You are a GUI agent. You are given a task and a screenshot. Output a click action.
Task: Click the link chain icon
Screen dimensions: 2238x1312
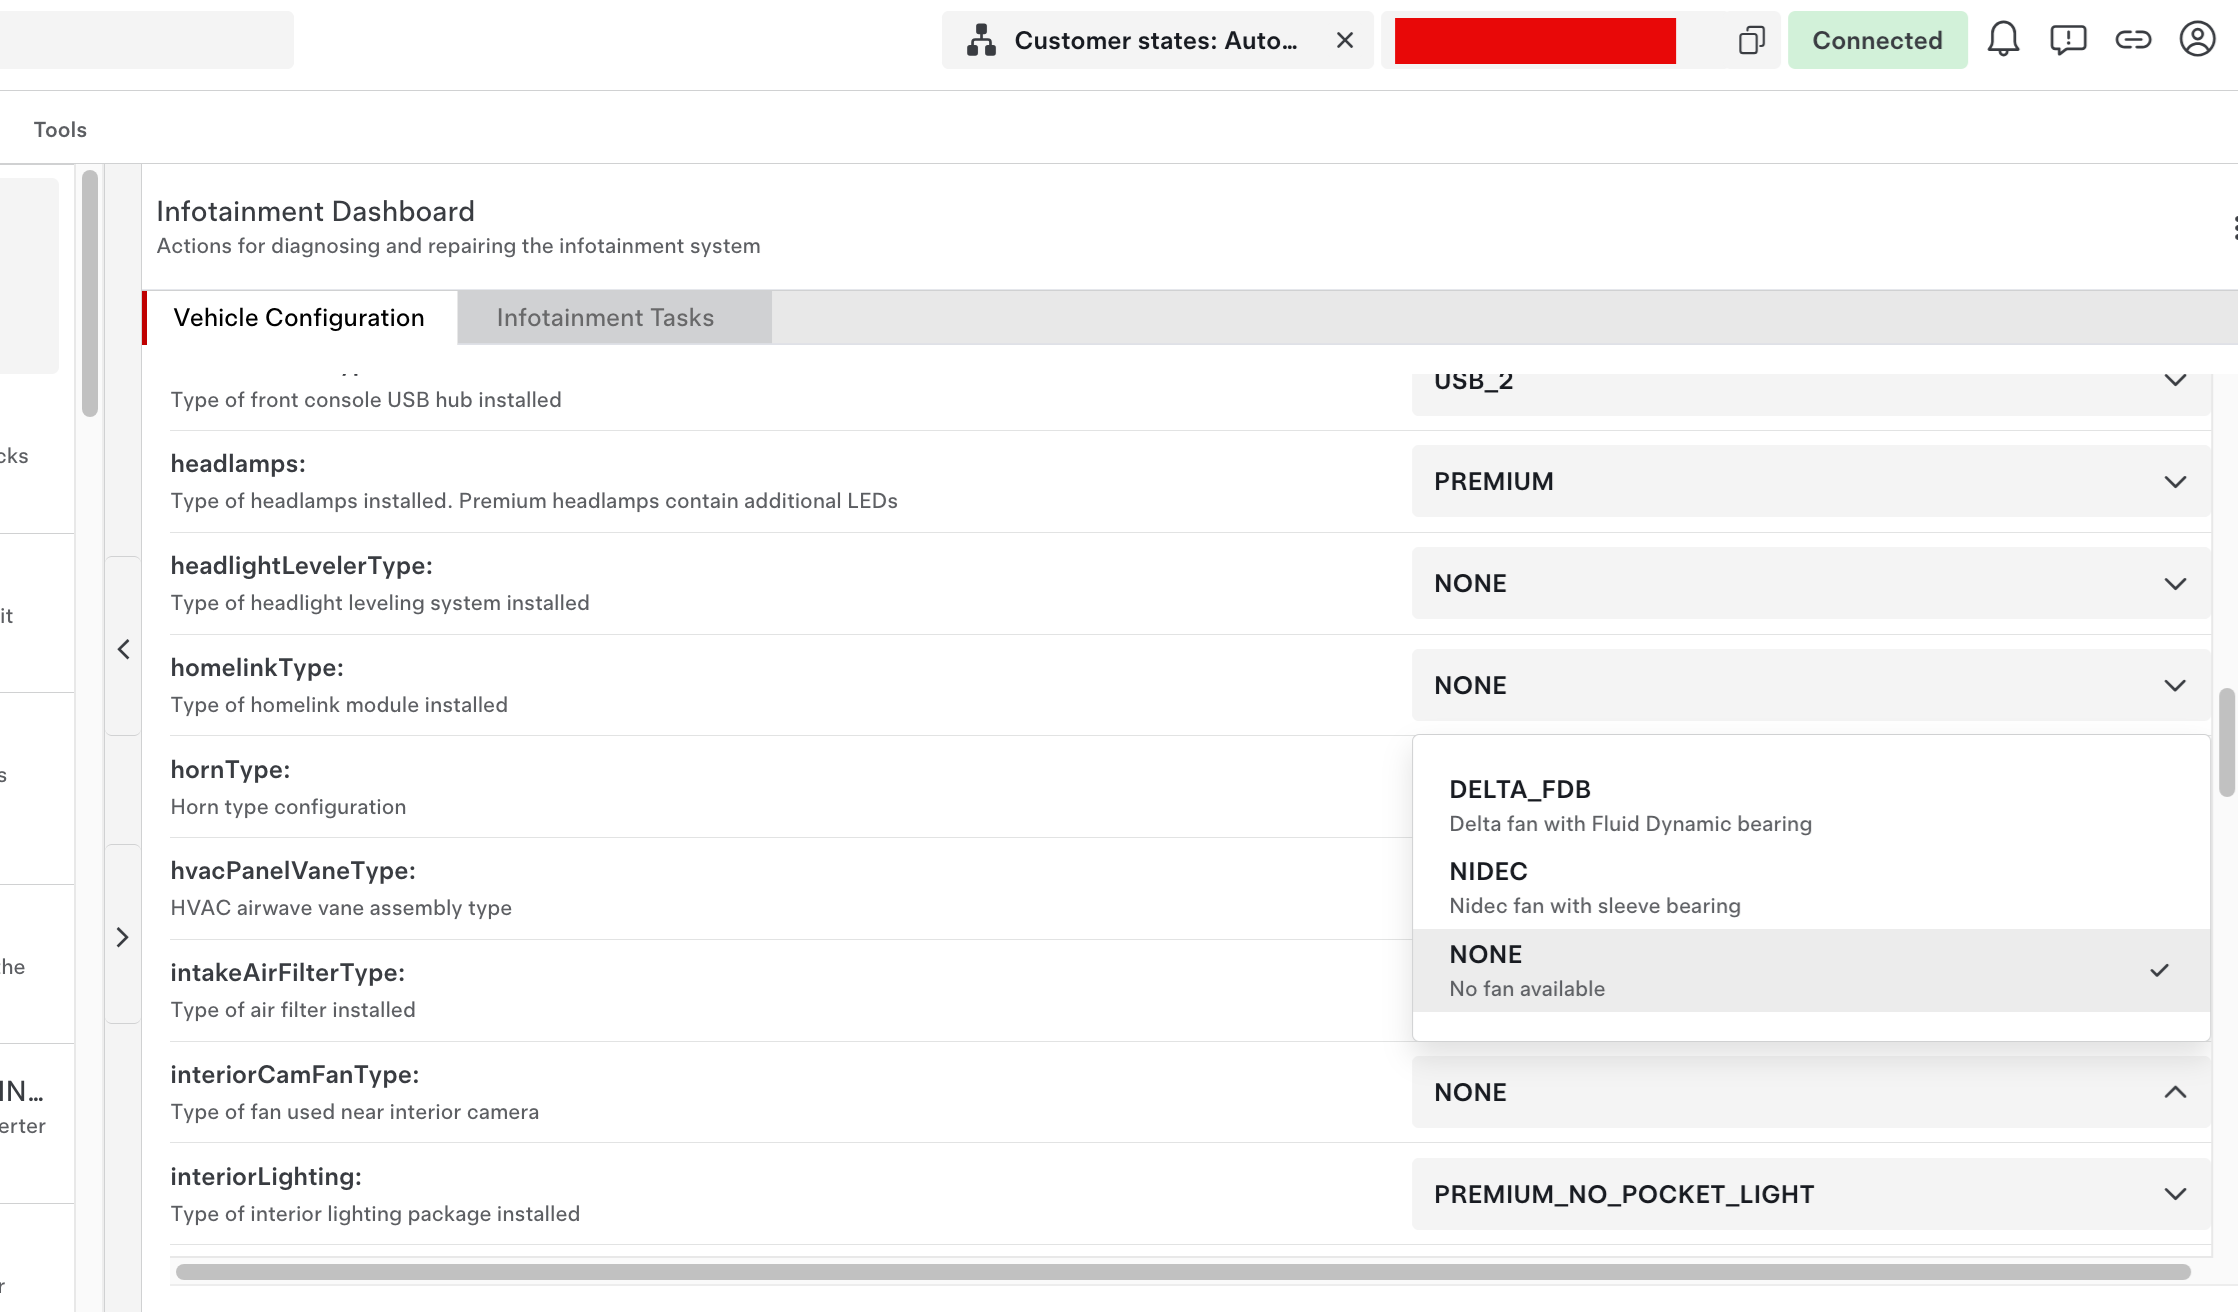pyautogui.click(x=2132, y=40)
